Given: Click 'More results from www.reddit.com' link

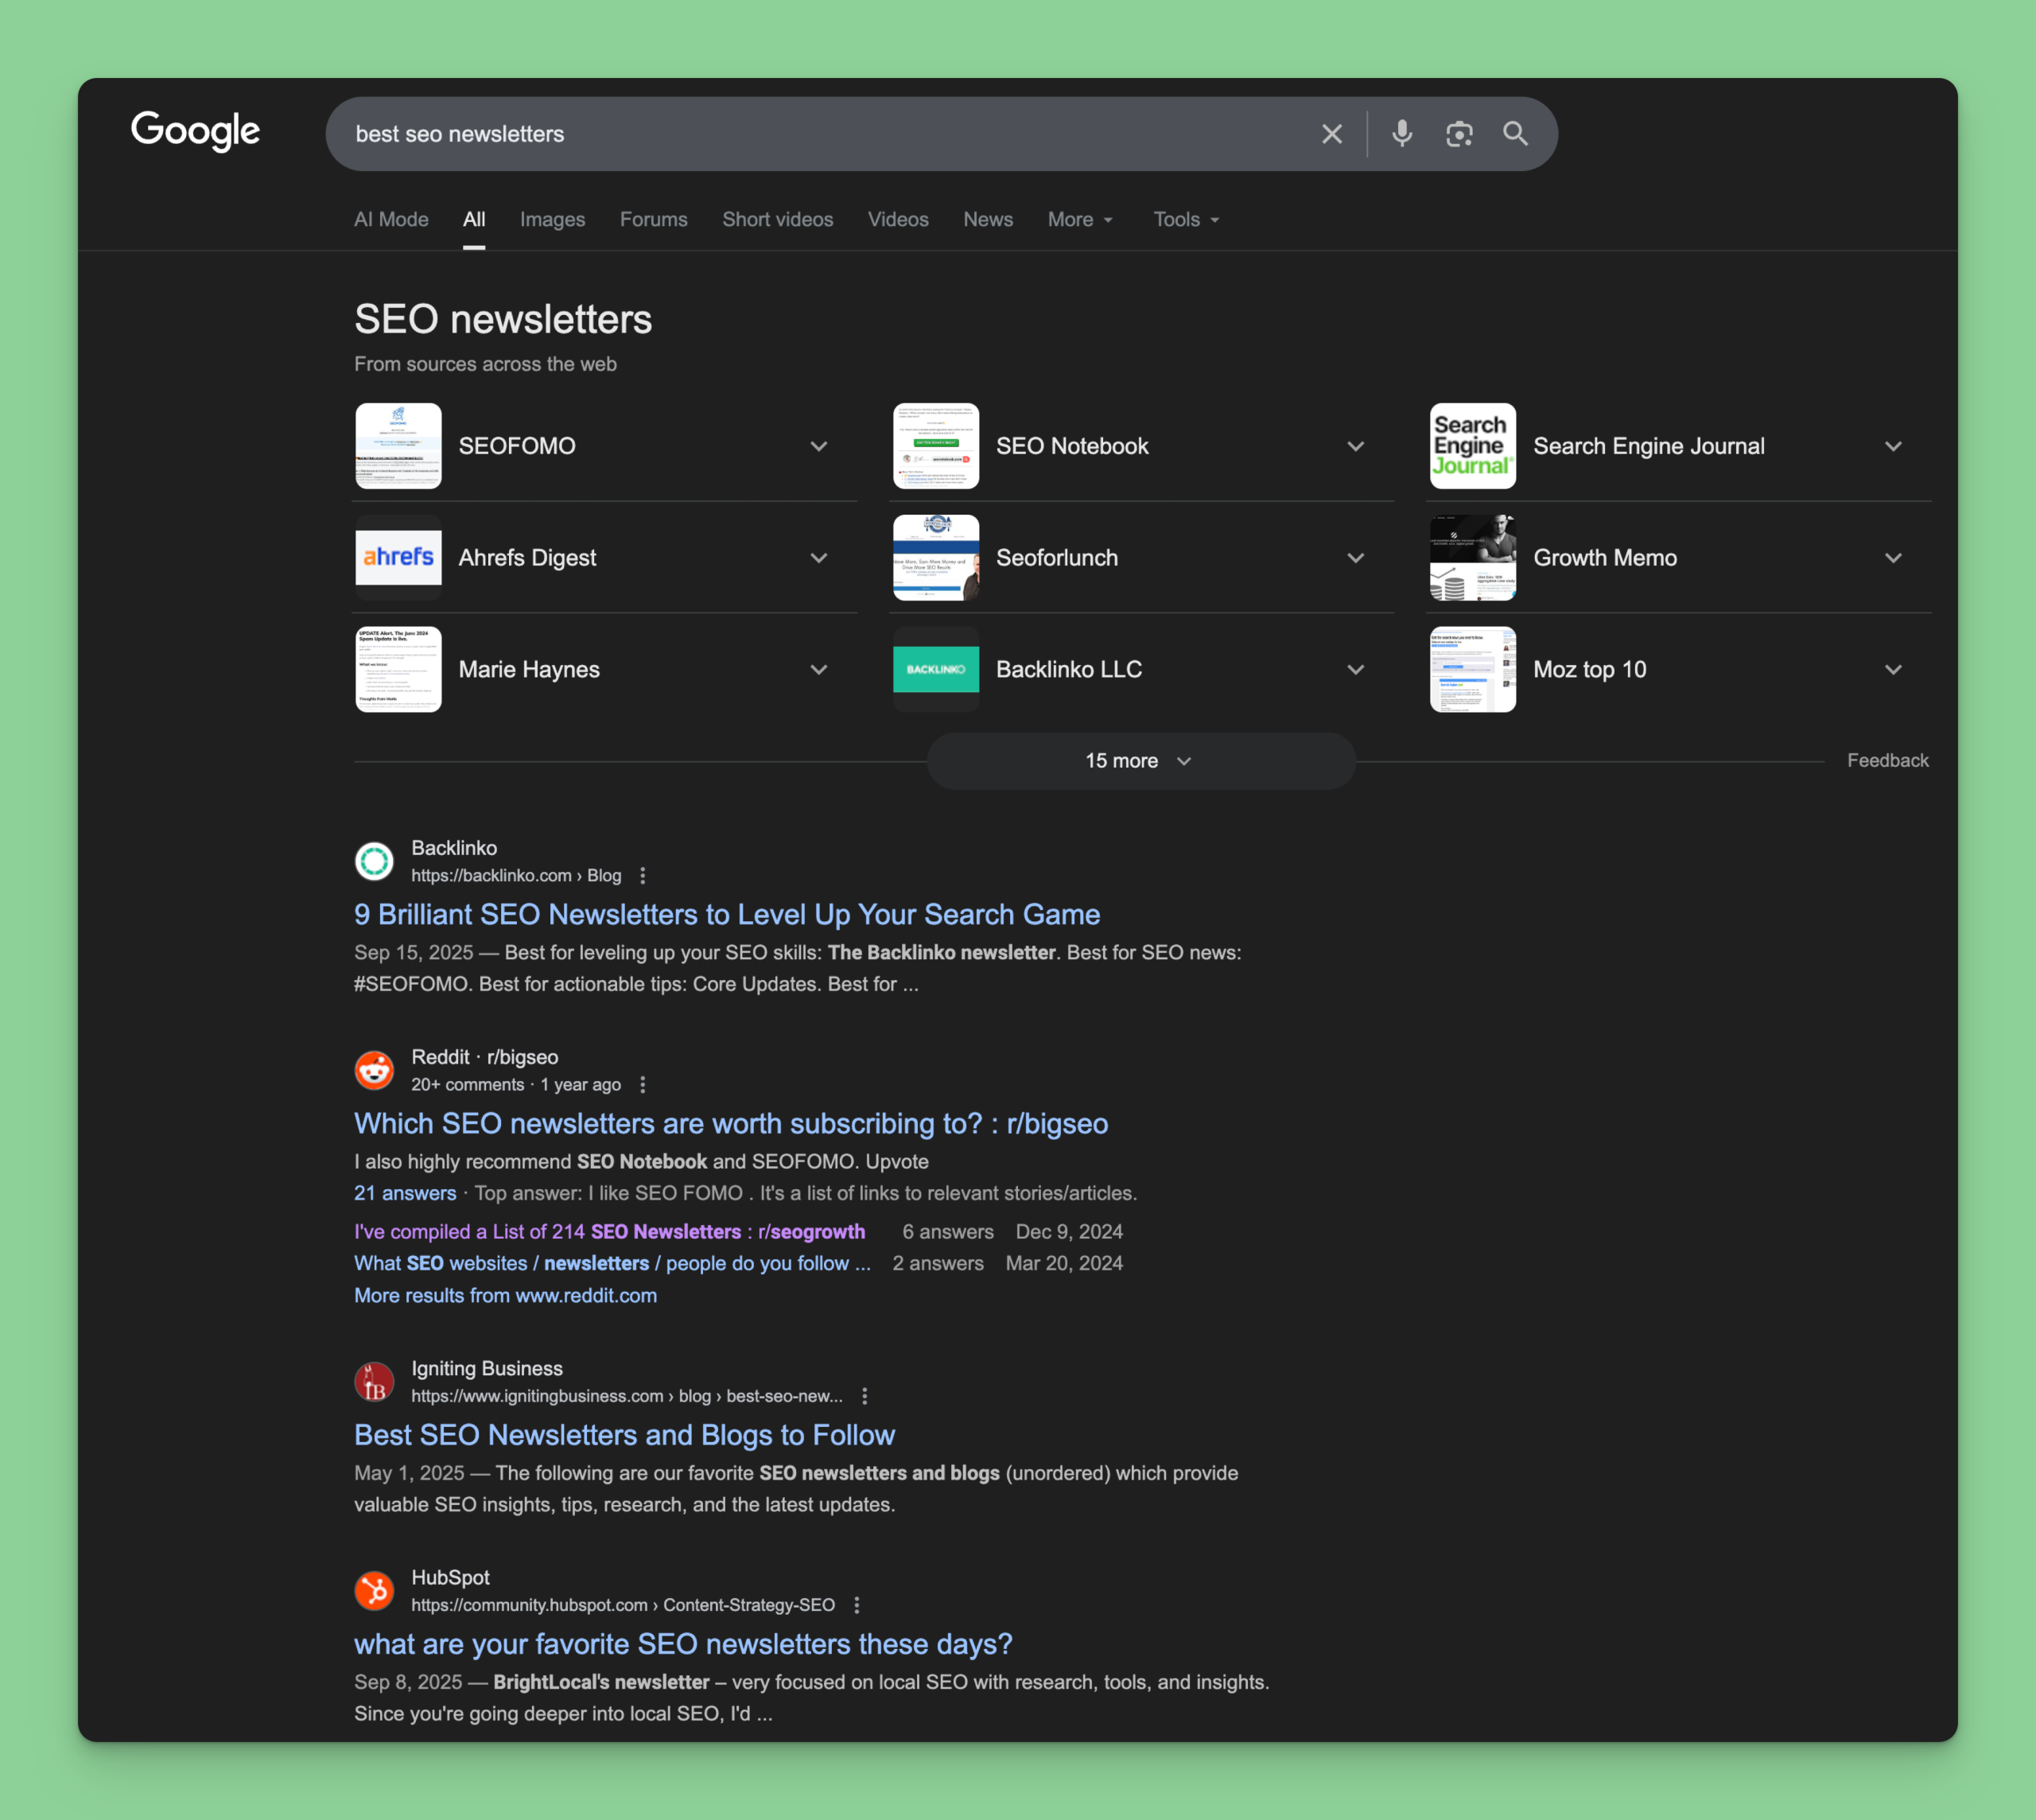Looking at the screenshot, I should tap(505, 1295).
